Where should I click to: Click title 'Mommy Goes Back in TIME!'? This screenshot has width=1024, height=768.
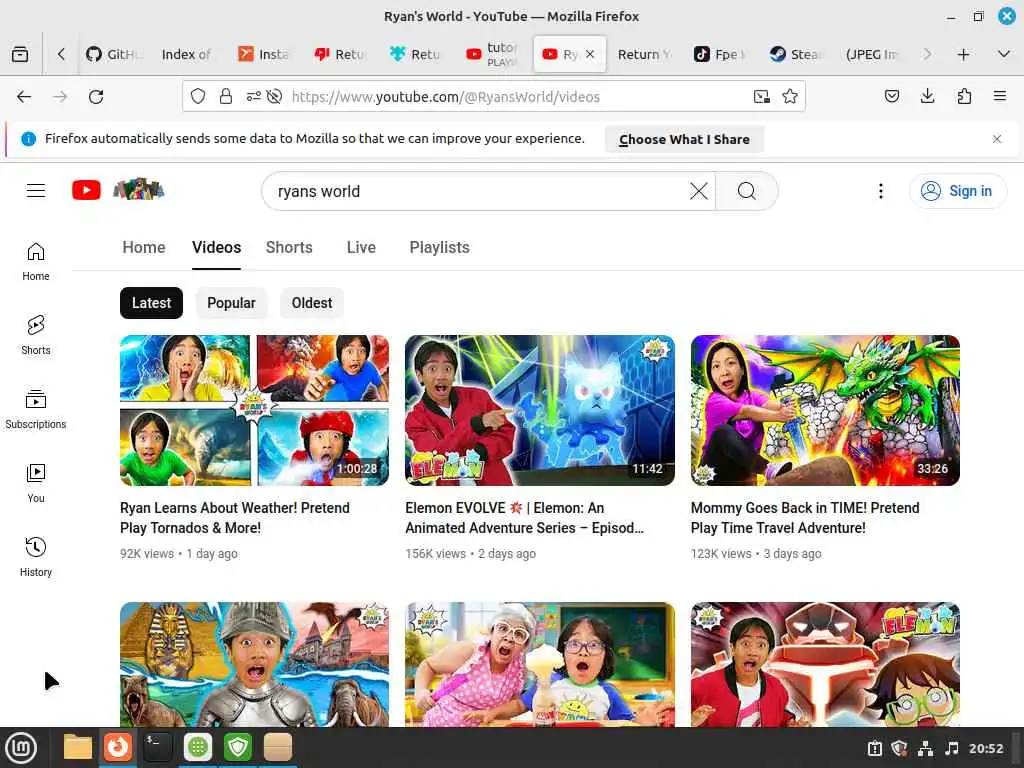pyautogui.click(x=805, y=517)
